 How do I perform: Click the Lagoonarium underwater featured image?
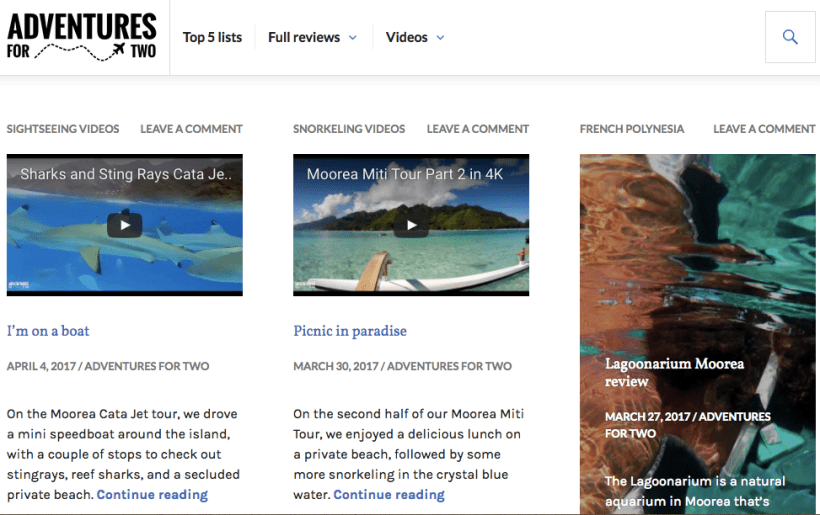(697, 250)
